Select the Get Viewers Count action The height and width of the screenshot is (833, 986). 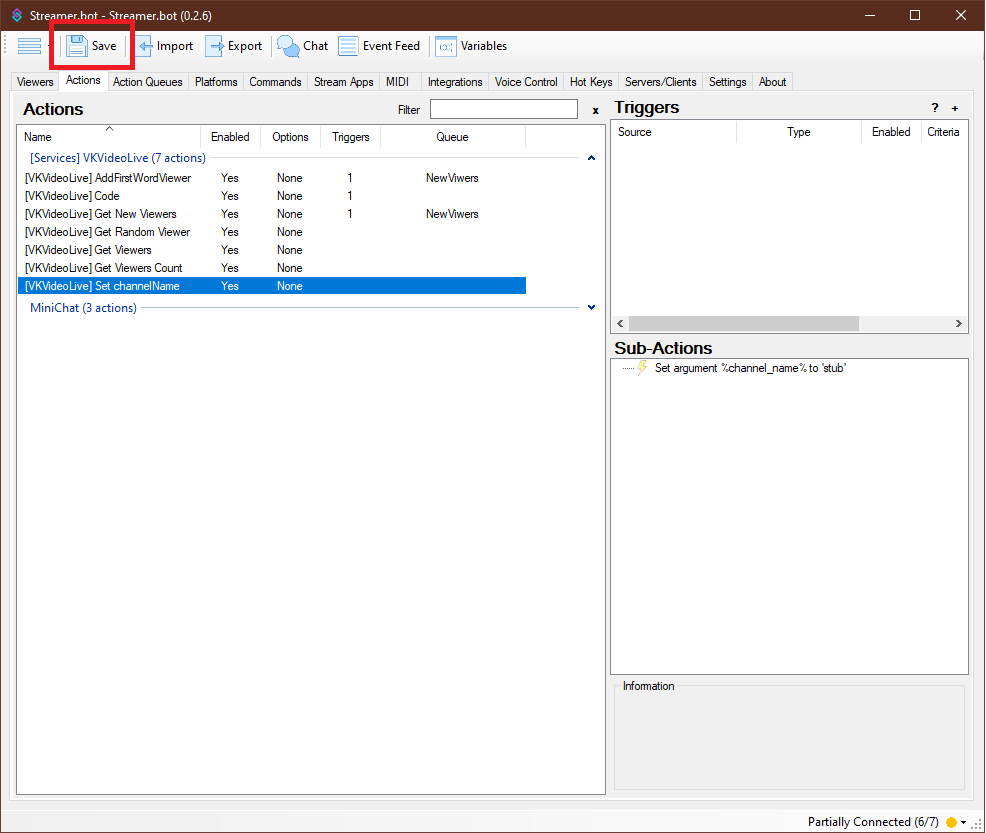pyautogui.click(x=272, y=268)
